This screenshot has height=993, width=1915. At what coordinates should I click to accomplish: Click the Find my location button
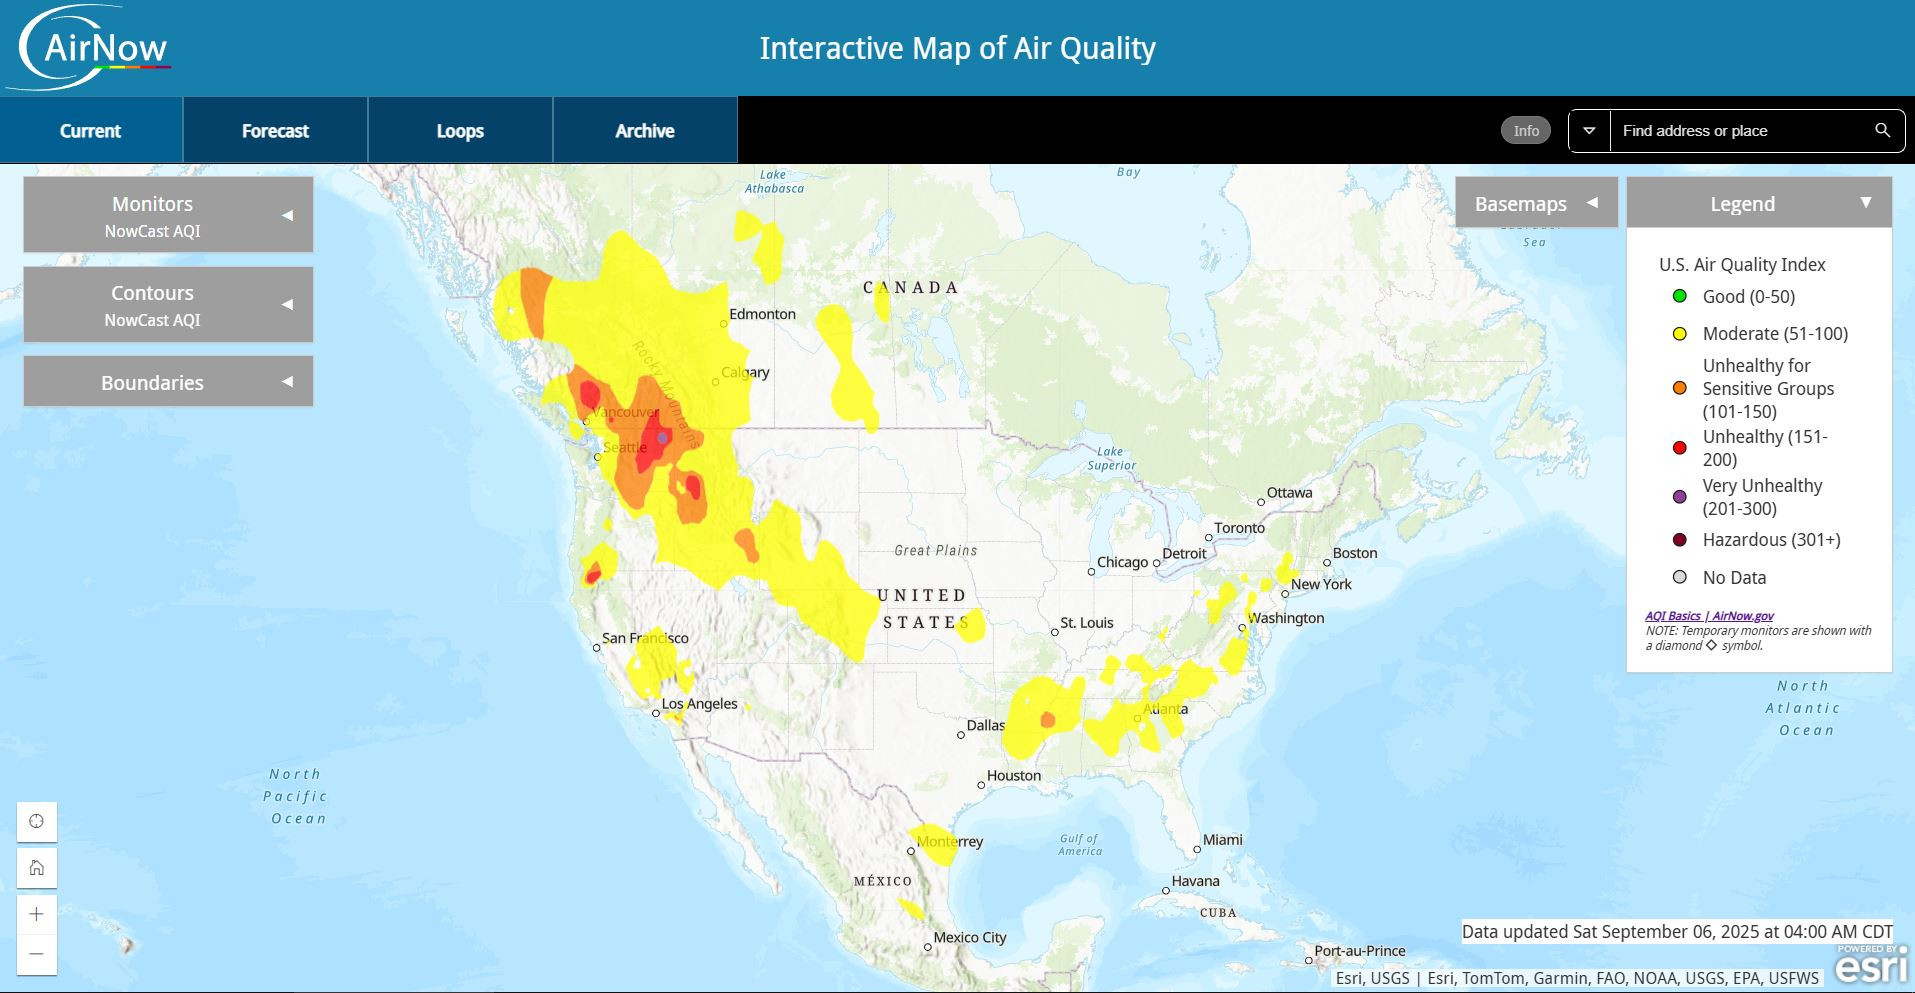click(x=37, y=821)
